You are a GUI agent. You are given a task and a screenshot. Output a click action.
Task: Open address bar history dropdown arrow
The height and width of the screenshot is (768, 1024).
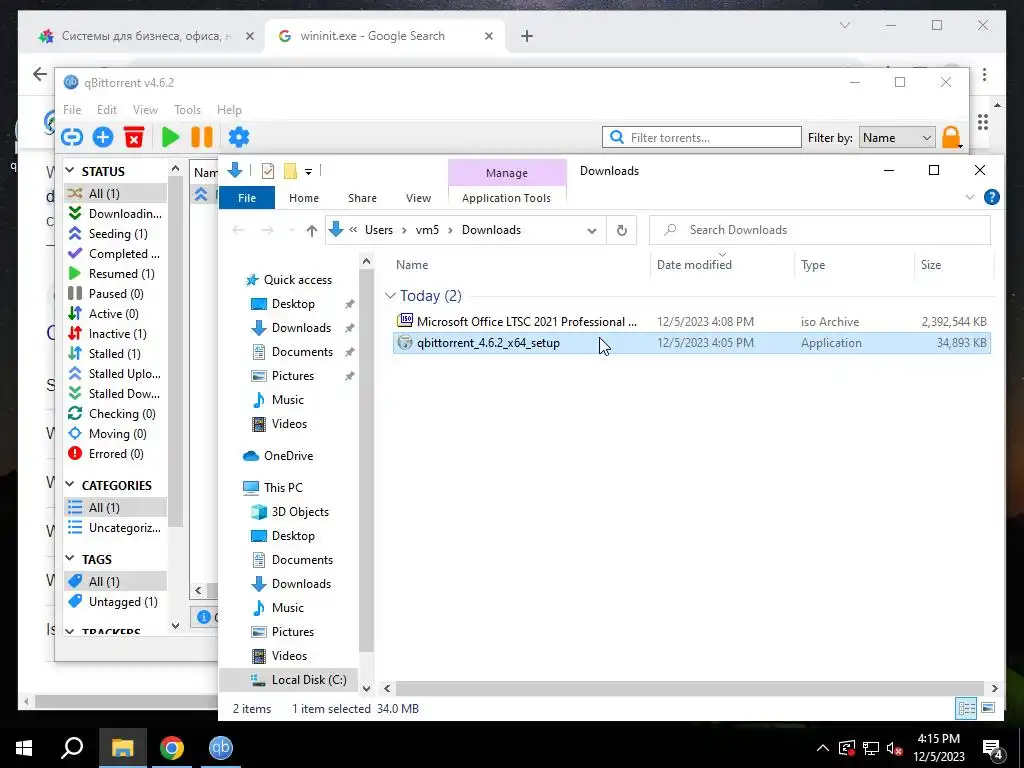pos(591,230)
